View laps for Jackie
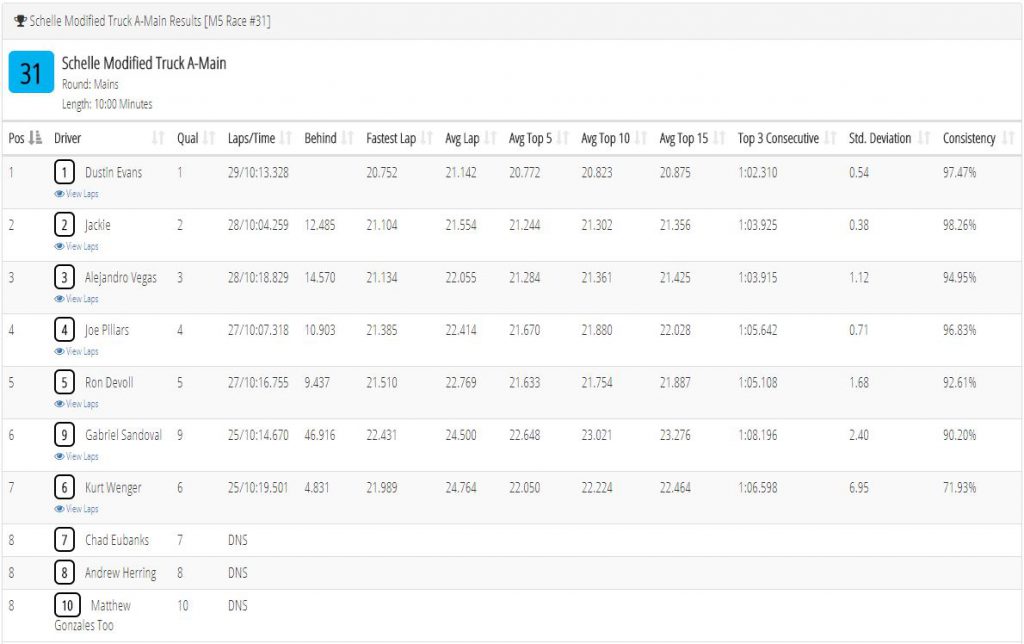1024x644 pixels. [x=76, y=246]
